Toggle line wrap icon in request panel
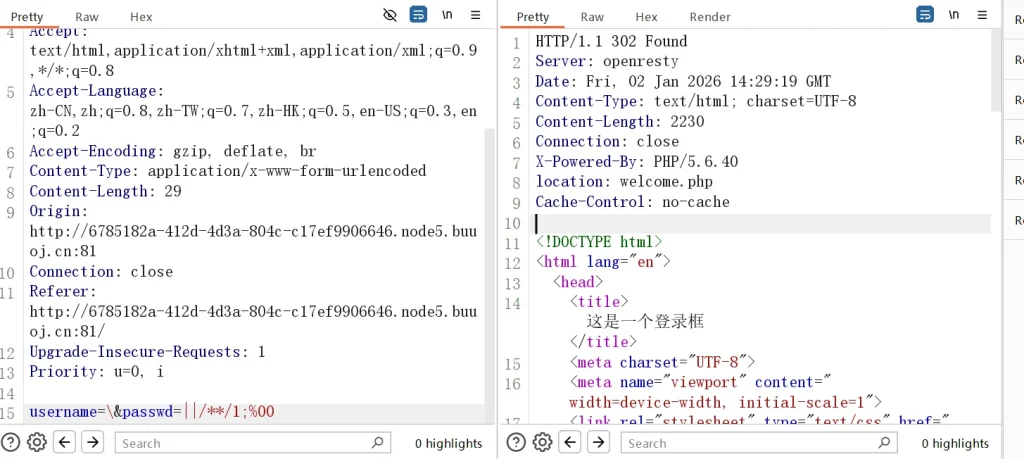1024x459 pixels. pyautogui.click(x=419, y=15)
